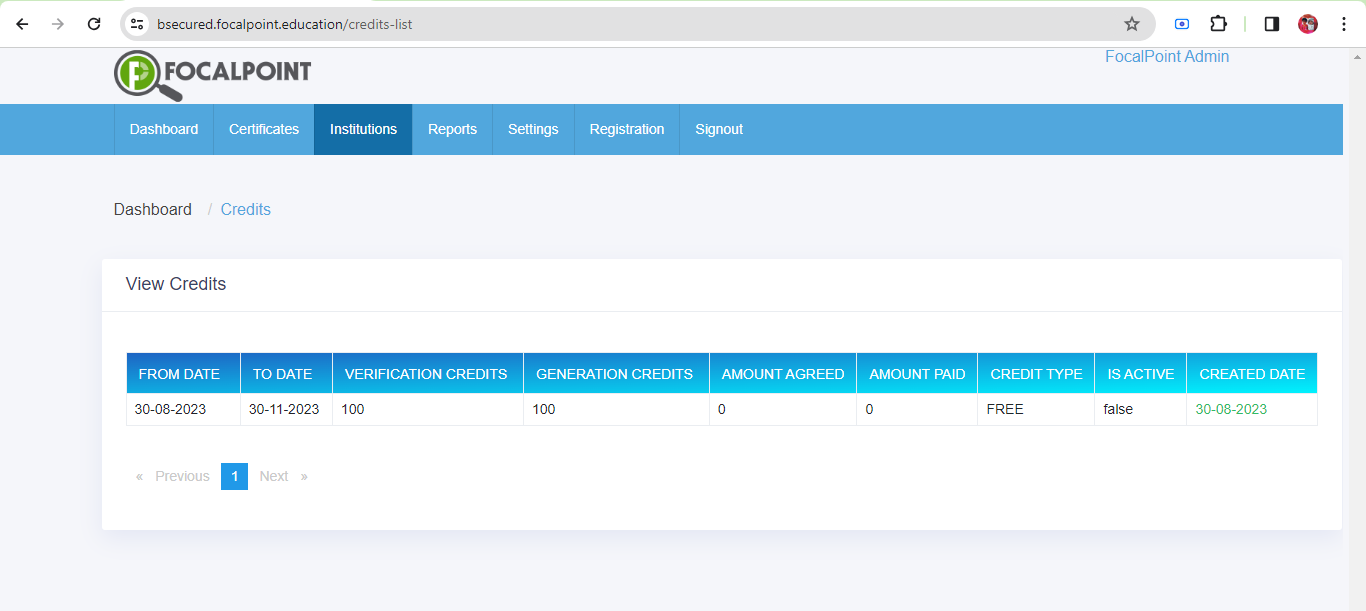Open the site information icon in address bar
This screenshot has width=1366, height=611.
(x=136, y=23)
